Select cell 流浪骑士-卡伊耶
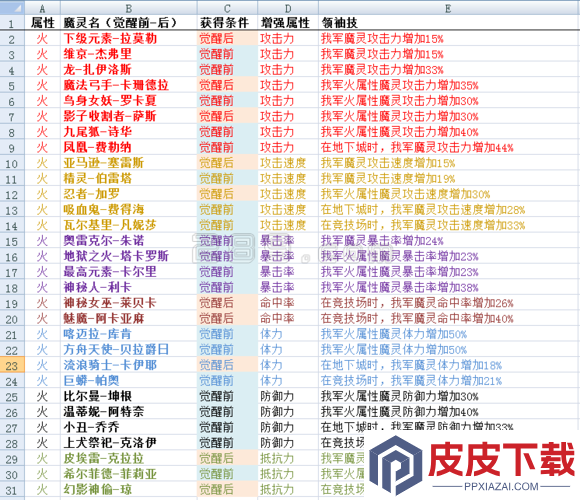 (129, 365)
